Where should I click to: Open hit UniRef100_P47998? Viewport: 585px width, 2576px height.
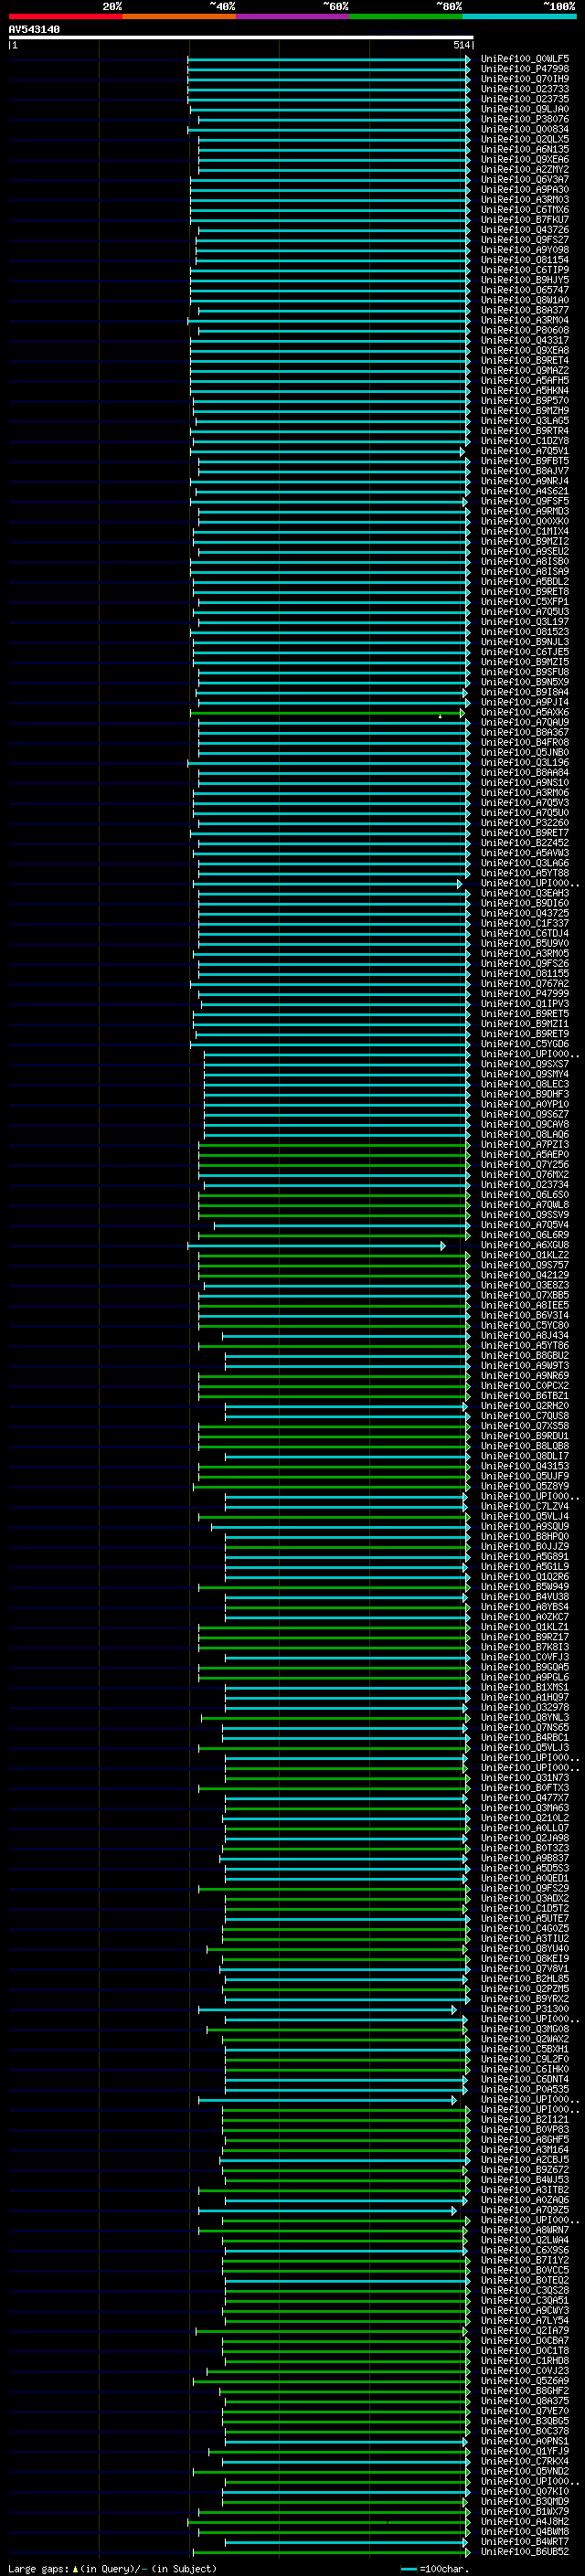525,69
